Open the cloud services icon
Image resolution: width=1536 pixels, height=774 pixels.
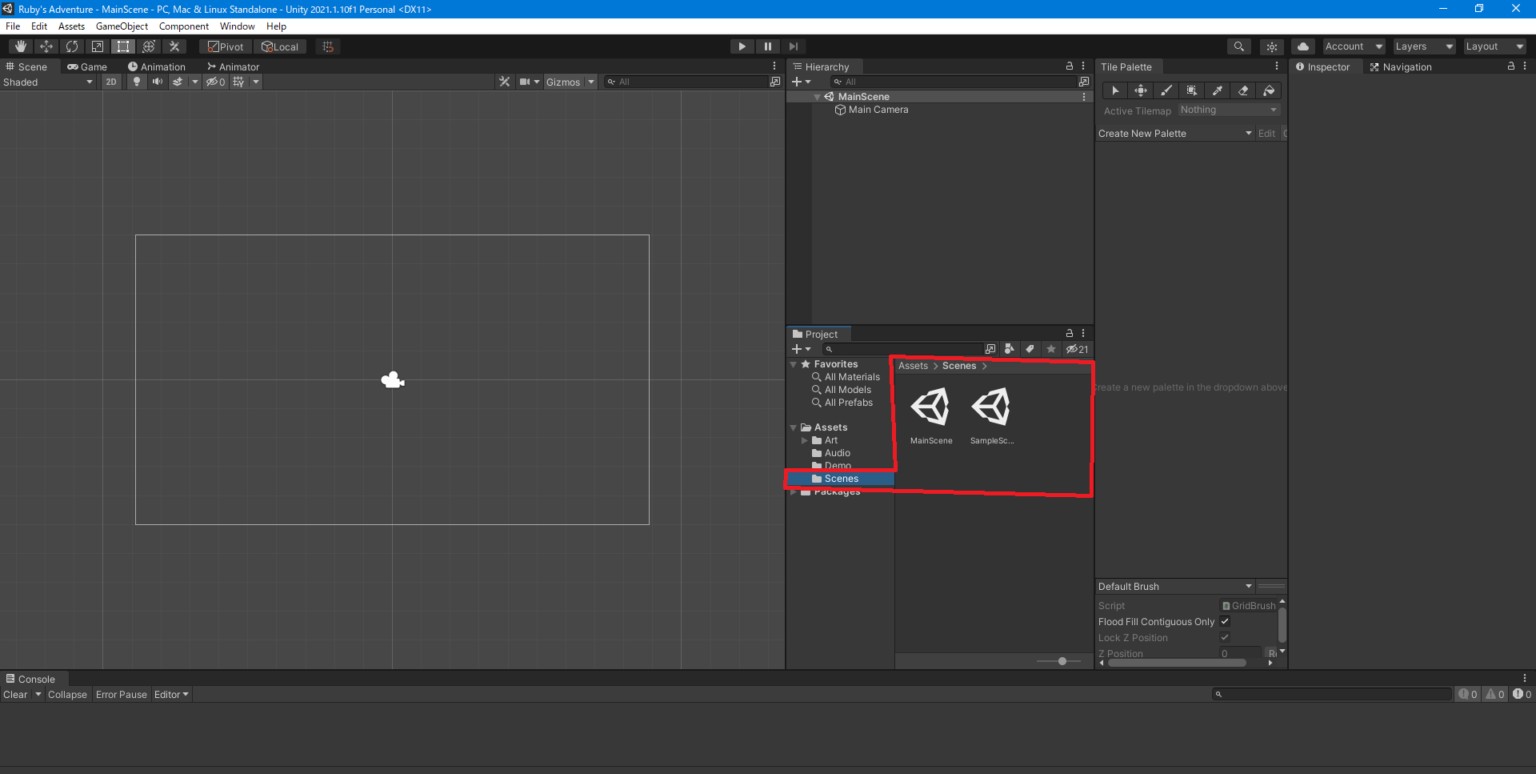(1302, 47)
